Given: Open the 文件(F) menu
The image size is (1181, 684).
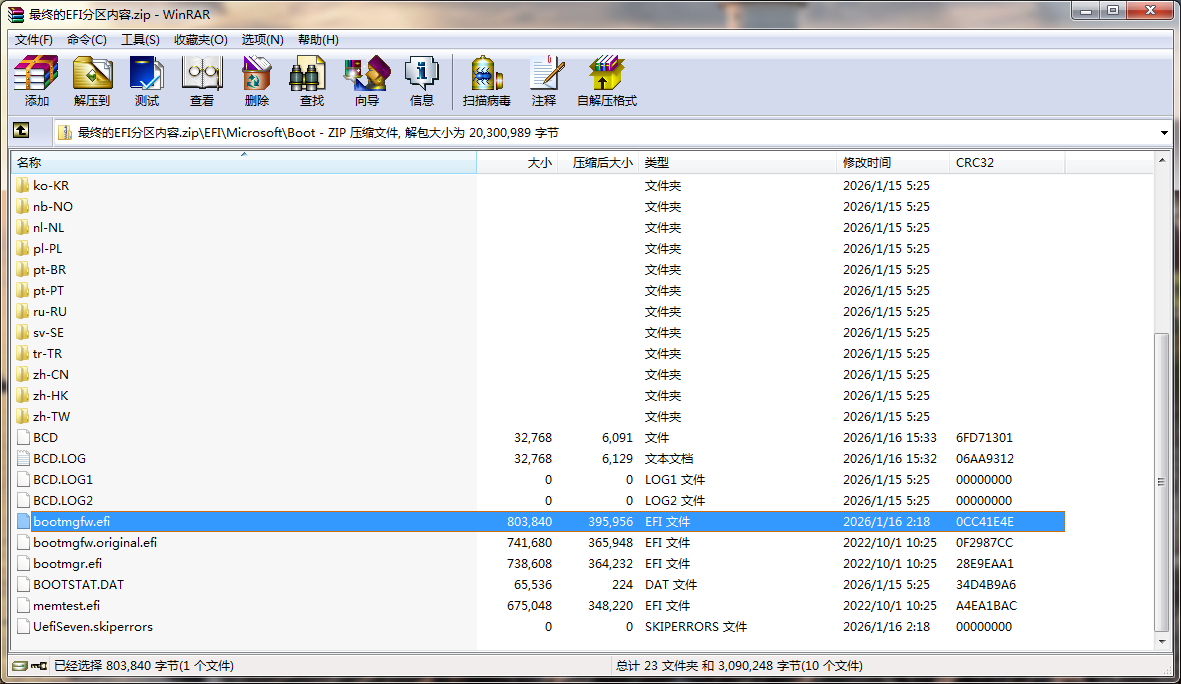Looking at the screenshot, I should pos(34,39).
